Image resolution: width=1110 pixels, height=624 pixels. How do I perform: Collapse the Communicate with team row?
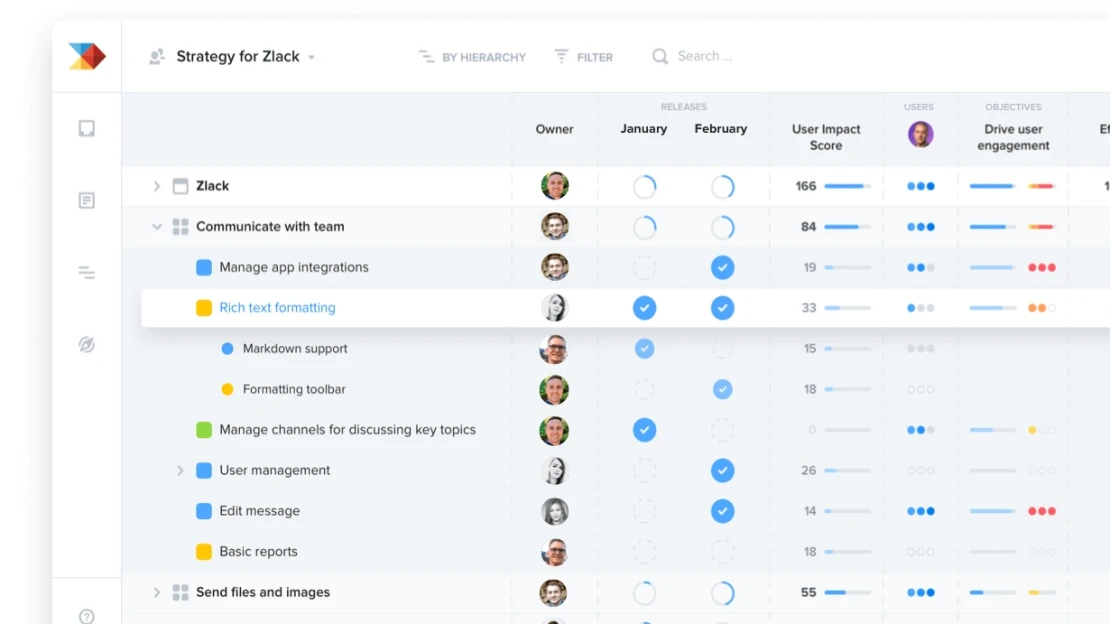156,227
